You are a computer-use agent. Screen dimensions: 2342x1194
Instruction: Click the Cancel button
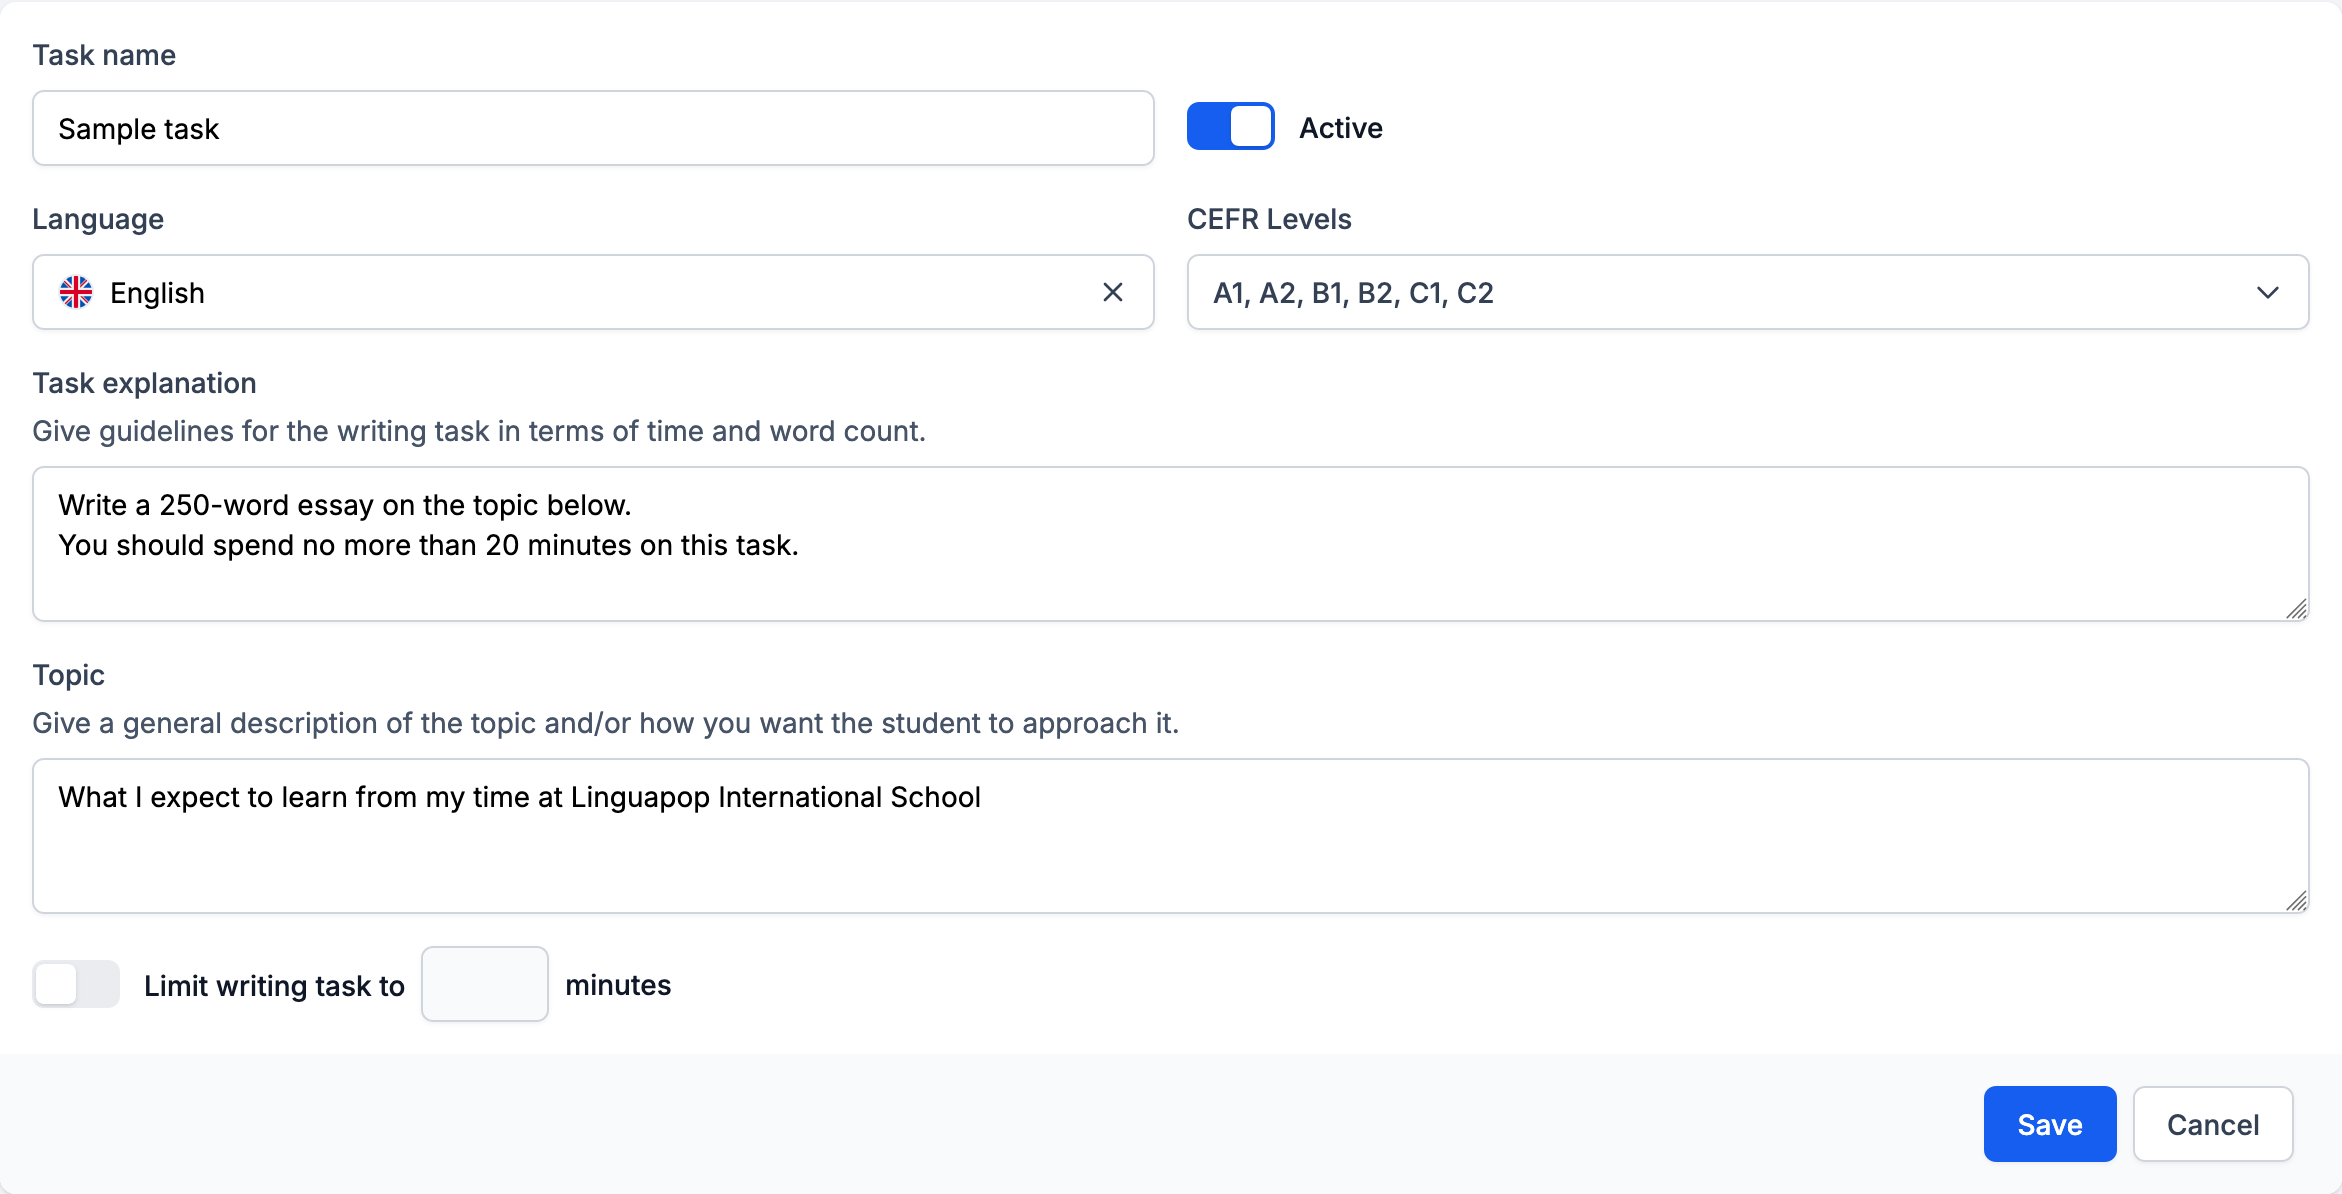[x=2213, y=1124]
